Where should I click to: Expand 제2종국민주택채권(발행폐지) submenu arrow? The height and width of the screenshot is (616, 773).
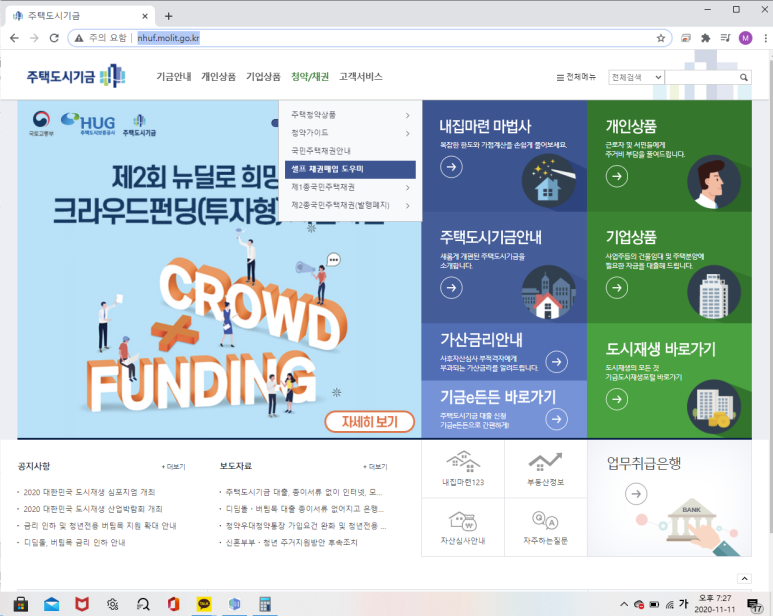[x=408, y=206]
